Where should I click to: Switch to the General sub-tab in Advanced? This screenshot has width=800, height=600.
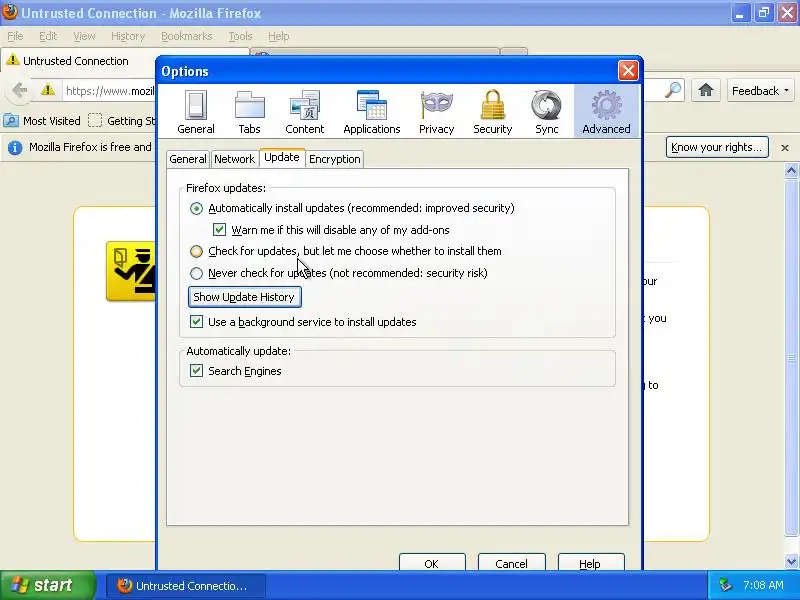(188, 159)
